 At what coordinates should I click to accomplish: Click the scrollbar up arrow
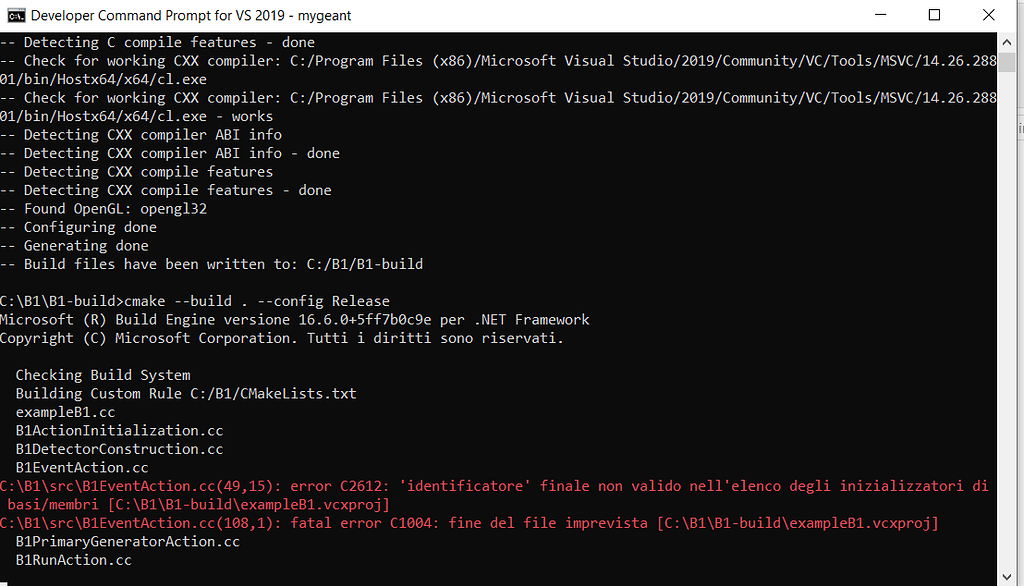[1008, 42]
